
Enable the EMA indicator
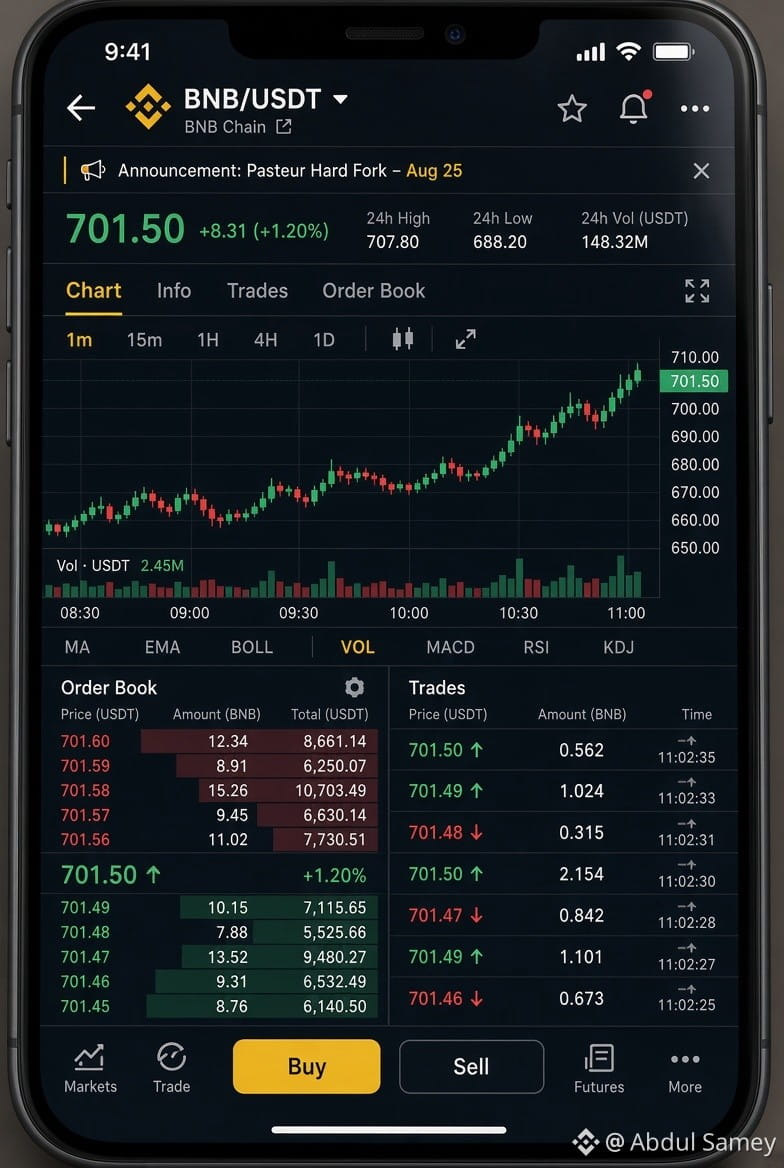tap(162, 647)
